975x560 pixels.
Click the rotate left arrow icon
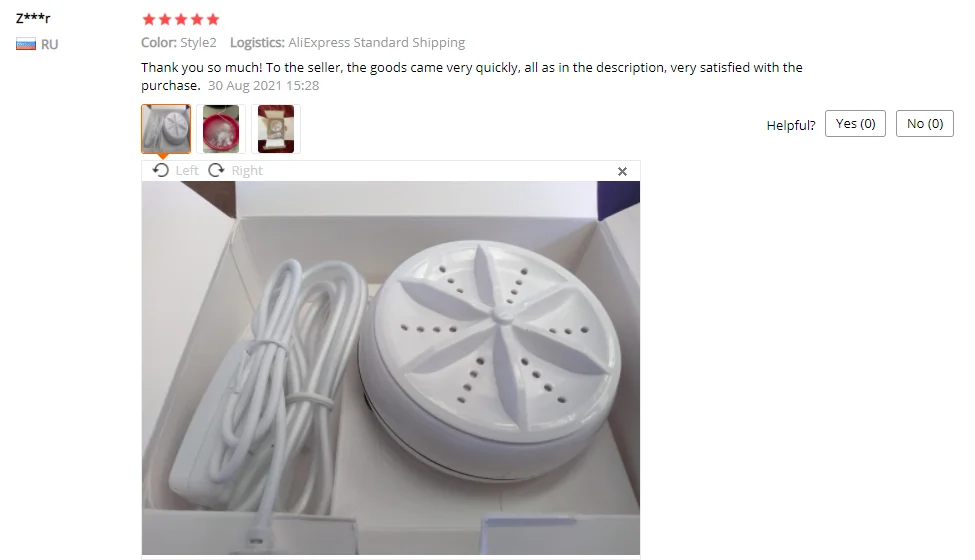pos(160,170)
